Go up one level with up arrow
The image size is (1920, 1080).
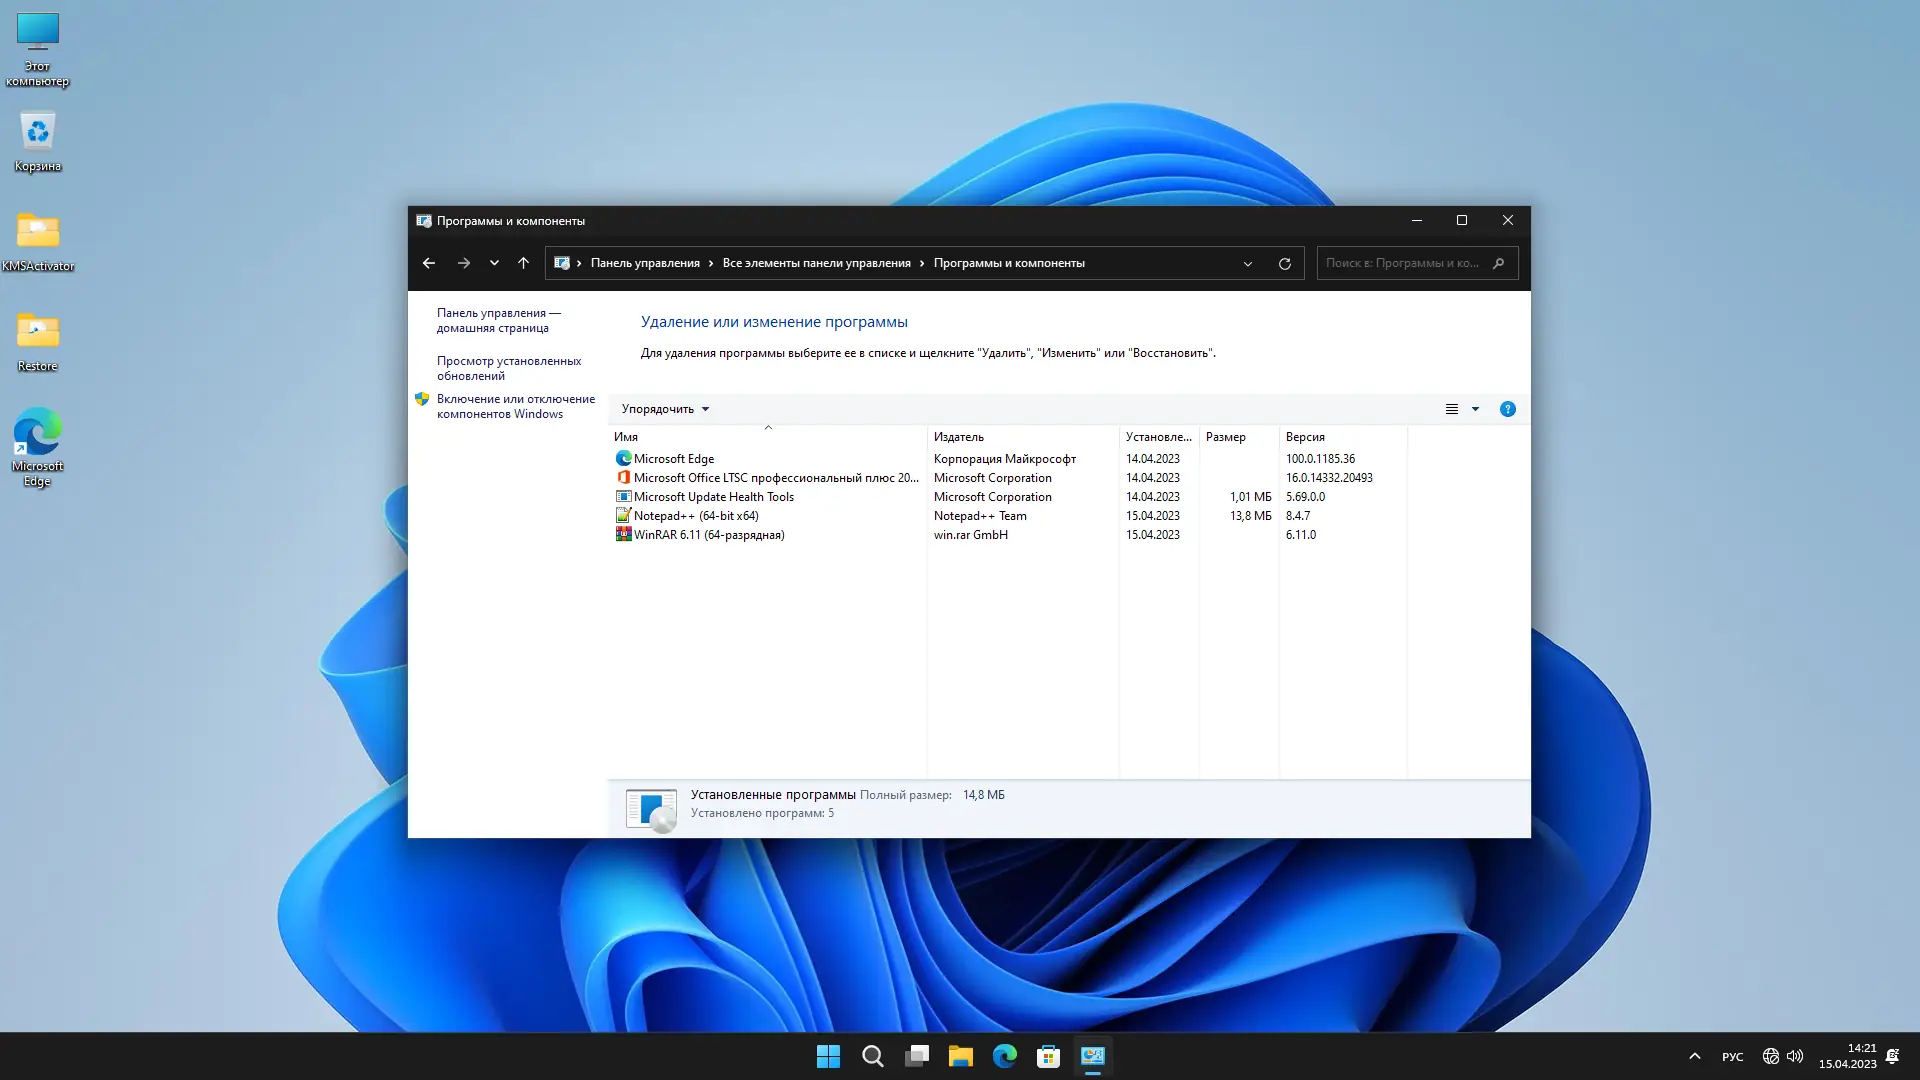point(523,263)
